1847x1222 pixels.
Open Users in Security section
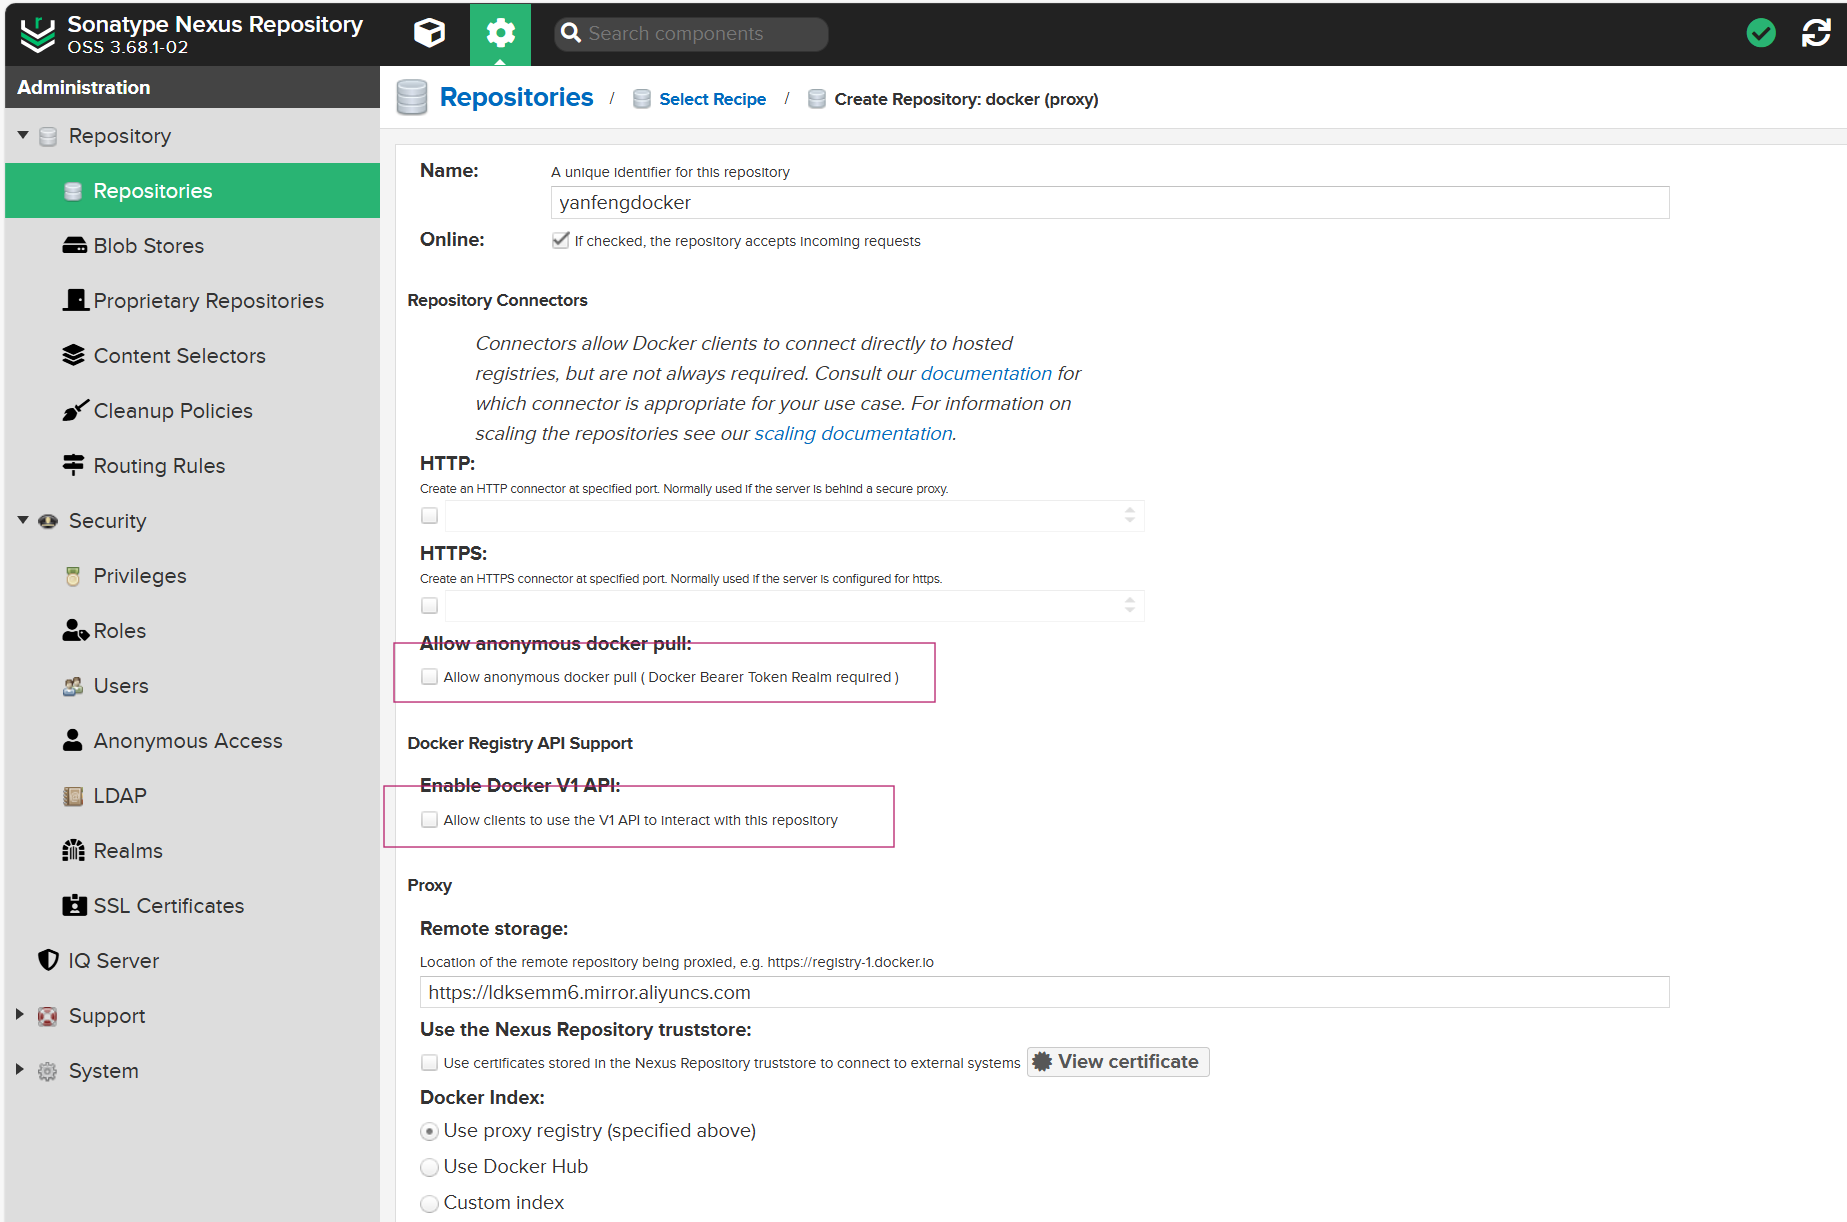pos(121,686)
